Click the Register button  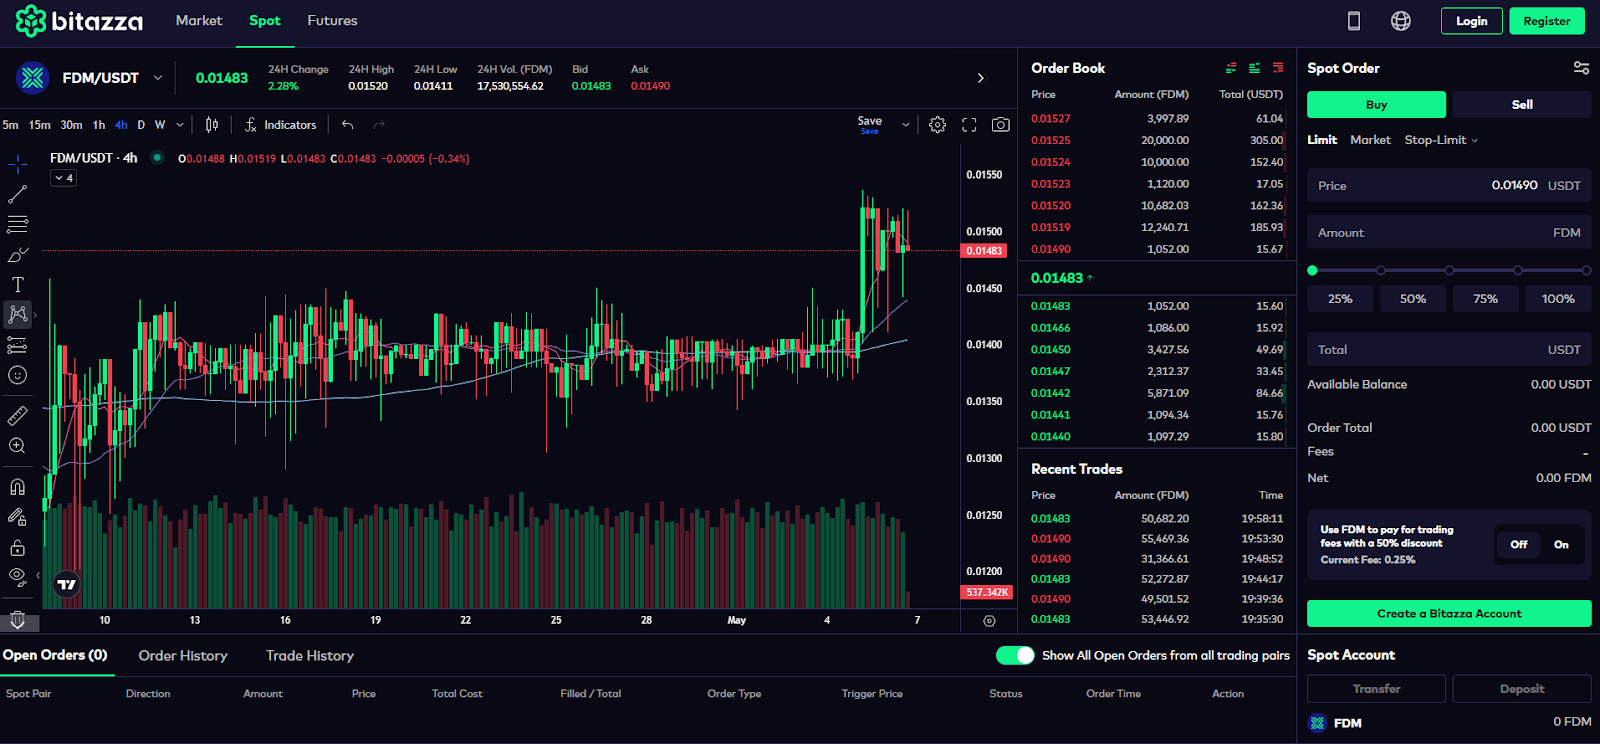tap(1546, 21)
